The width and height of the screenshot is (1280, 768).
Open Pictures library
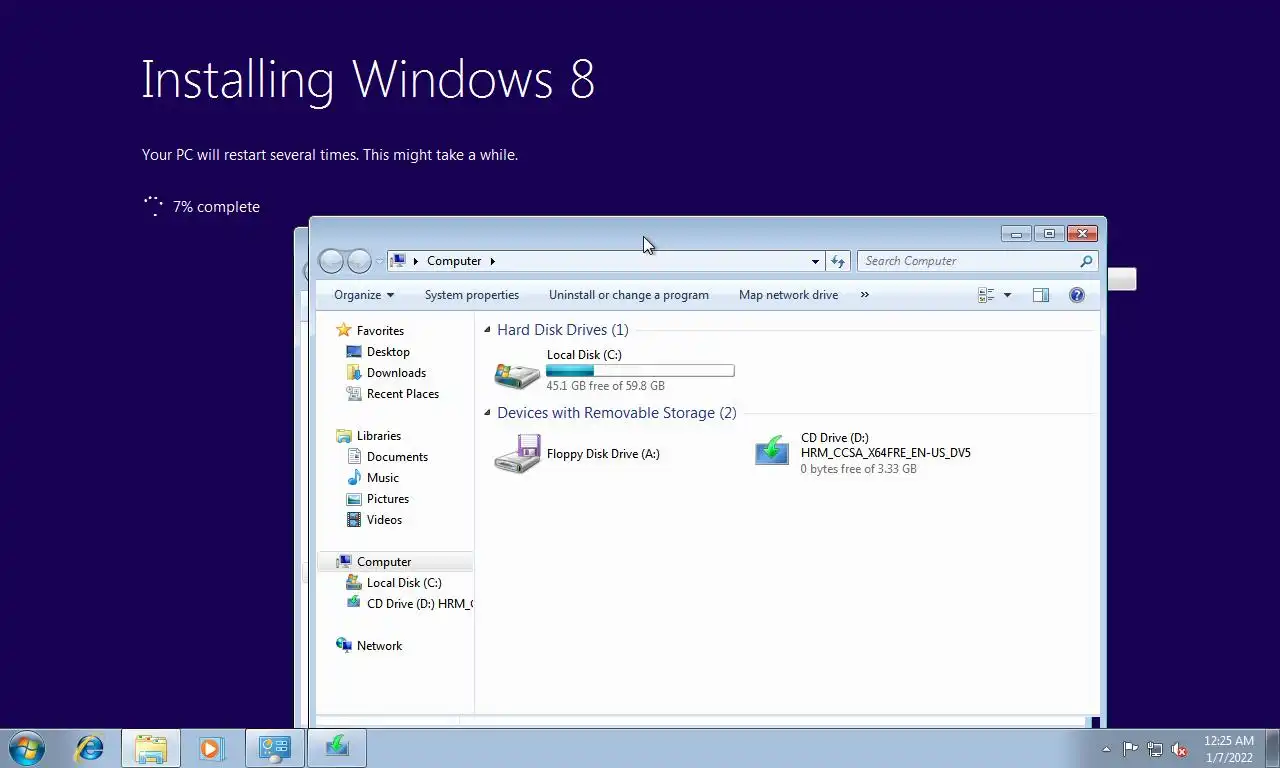387,499
